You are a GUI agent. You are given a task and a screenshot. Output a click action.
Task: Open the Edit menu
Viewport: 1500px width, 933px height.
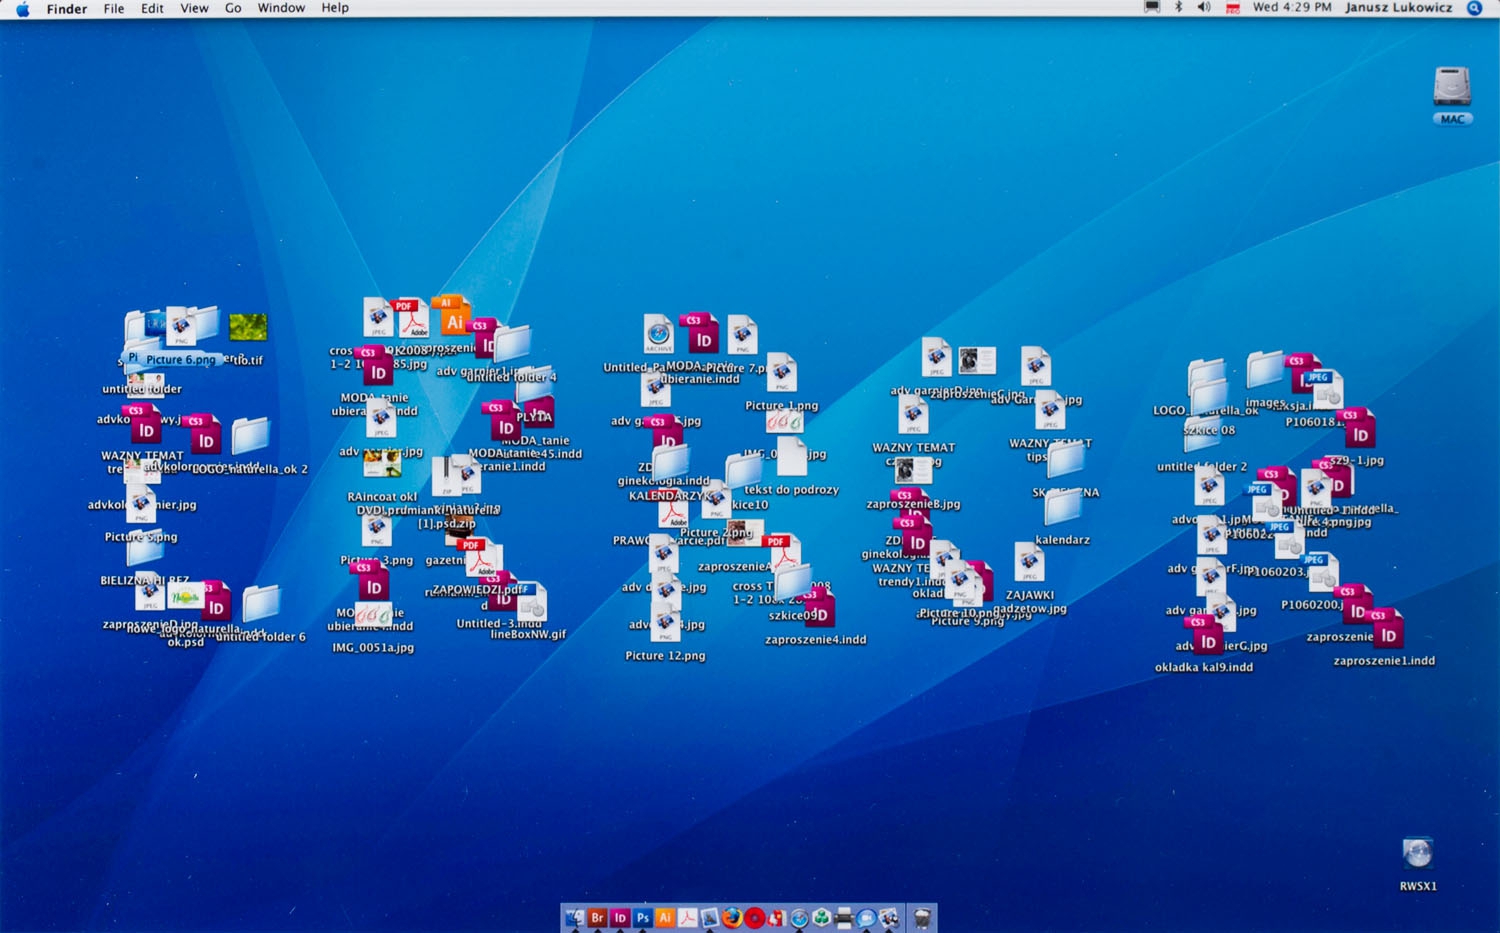click(x=152, y=8)
